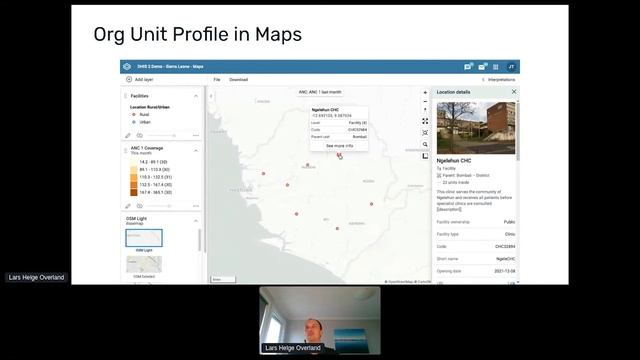Screen dimensions: 640x360
Task: Click Add layer button text
Action: click(144, 80)
